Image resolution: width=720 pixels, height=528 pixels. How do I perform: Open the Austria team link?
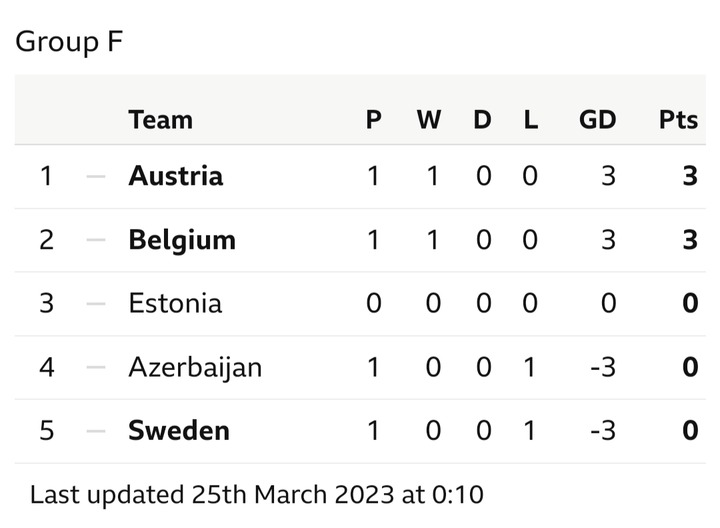pyautogui.click(x=175, y=176)
